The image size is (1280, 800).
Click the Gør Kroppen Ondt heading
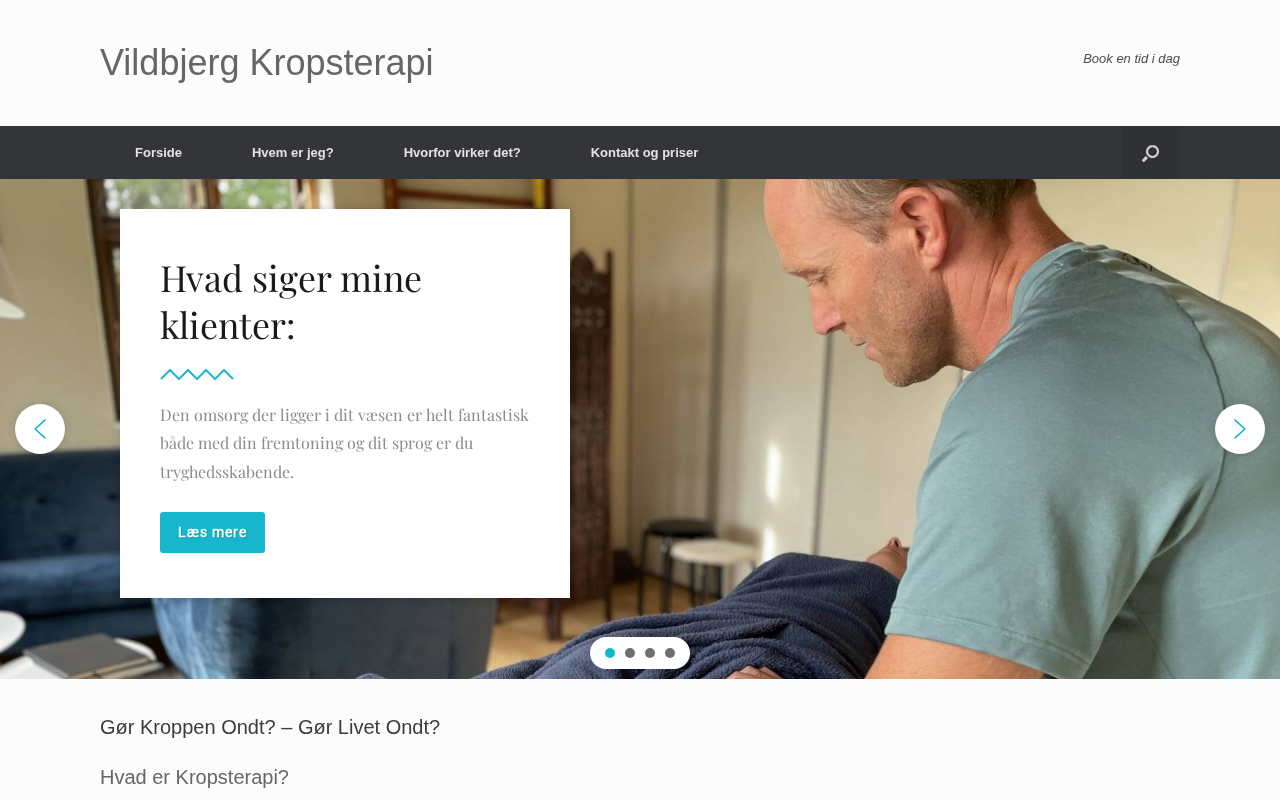click(x=270, y=727)
